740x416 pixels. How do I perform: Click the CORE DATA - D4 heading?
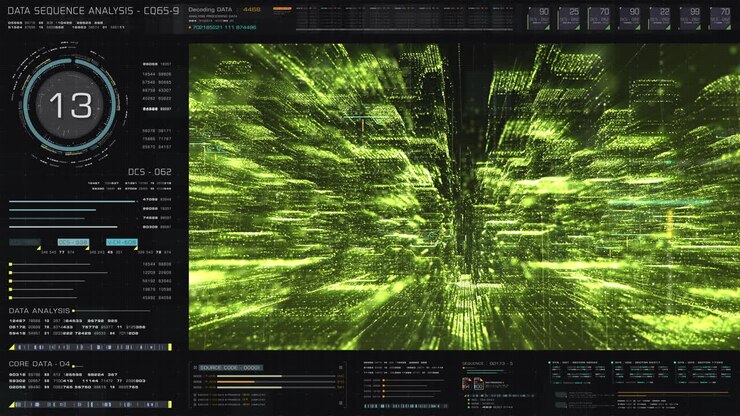39,364
